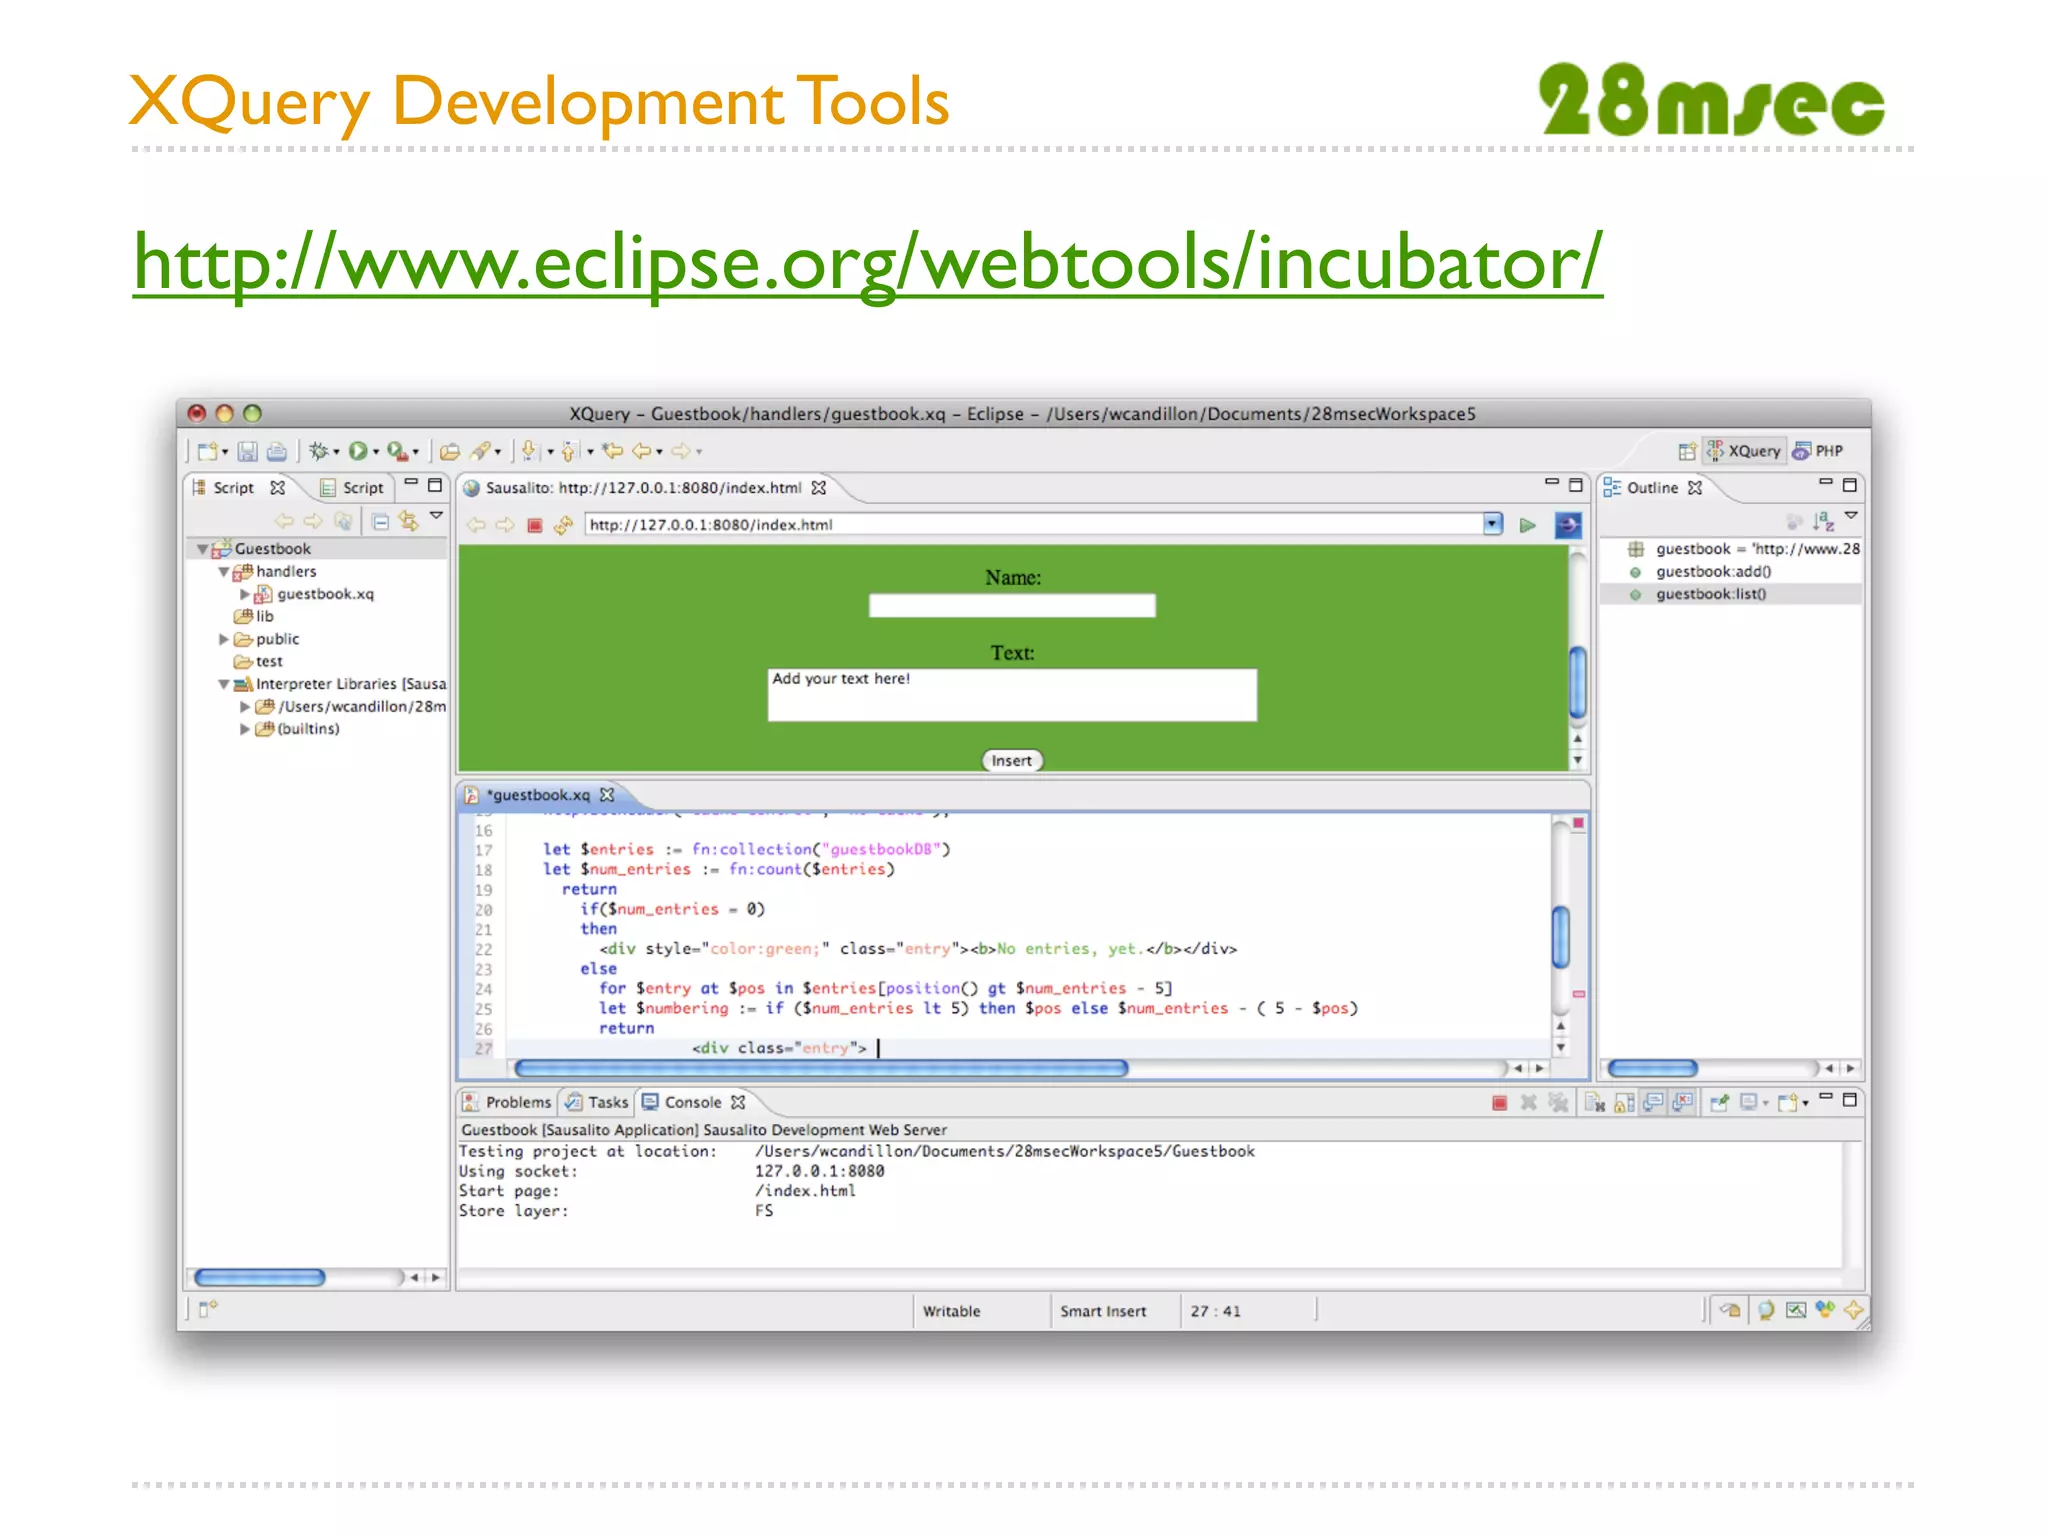Select guestbook:list() in Outline
This screenshot has width=2048, height=1536.
coord(1711,594)
